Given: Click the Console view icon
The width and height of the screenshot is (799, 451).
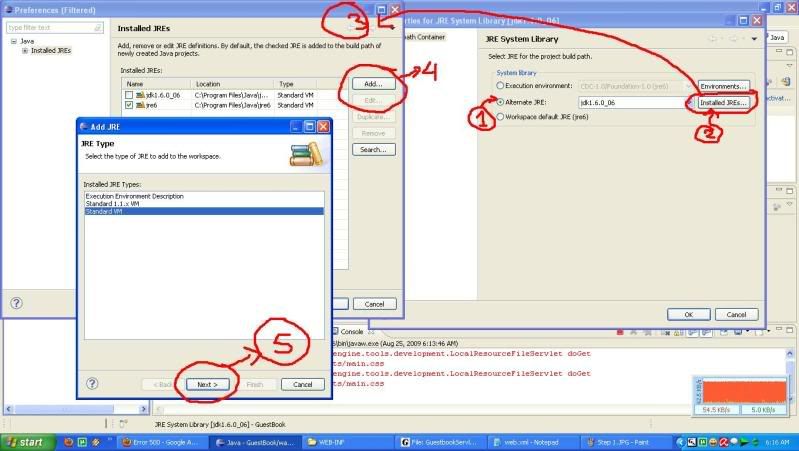Looking at the screenshot, I should tap(335, 331).
